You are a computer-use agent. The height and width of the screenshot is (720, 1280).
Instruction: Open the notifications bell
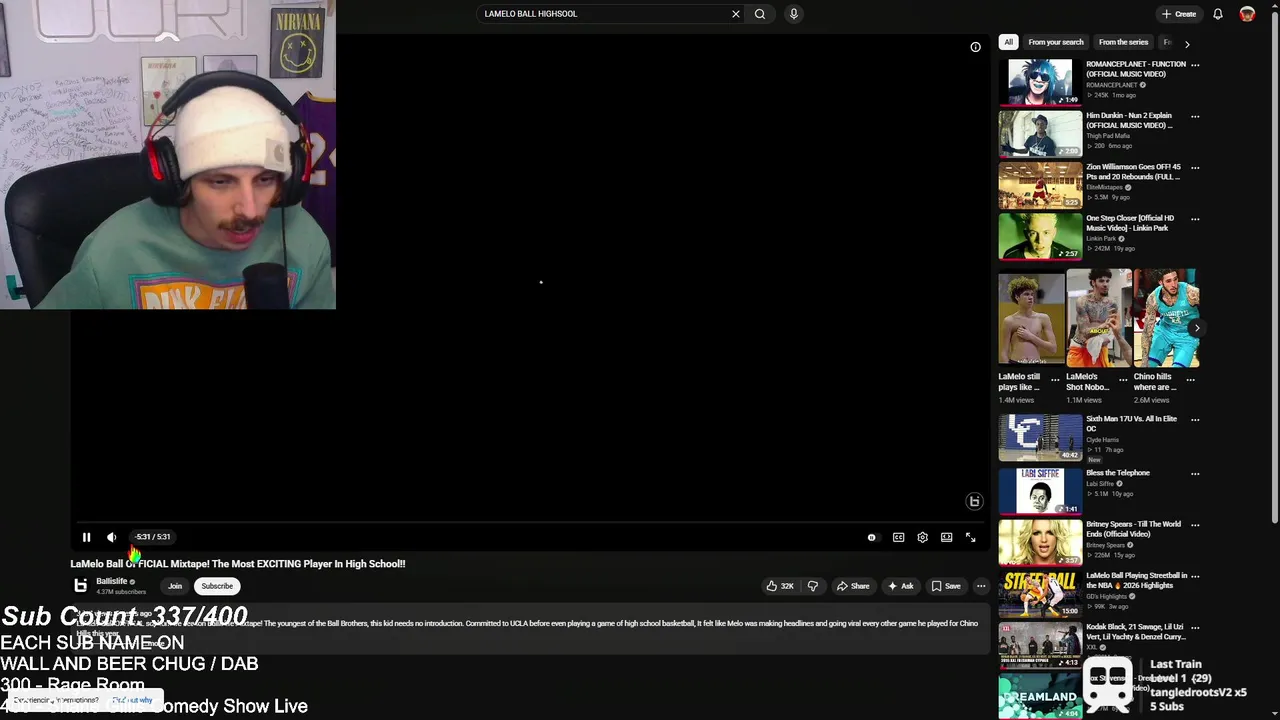1217,14
